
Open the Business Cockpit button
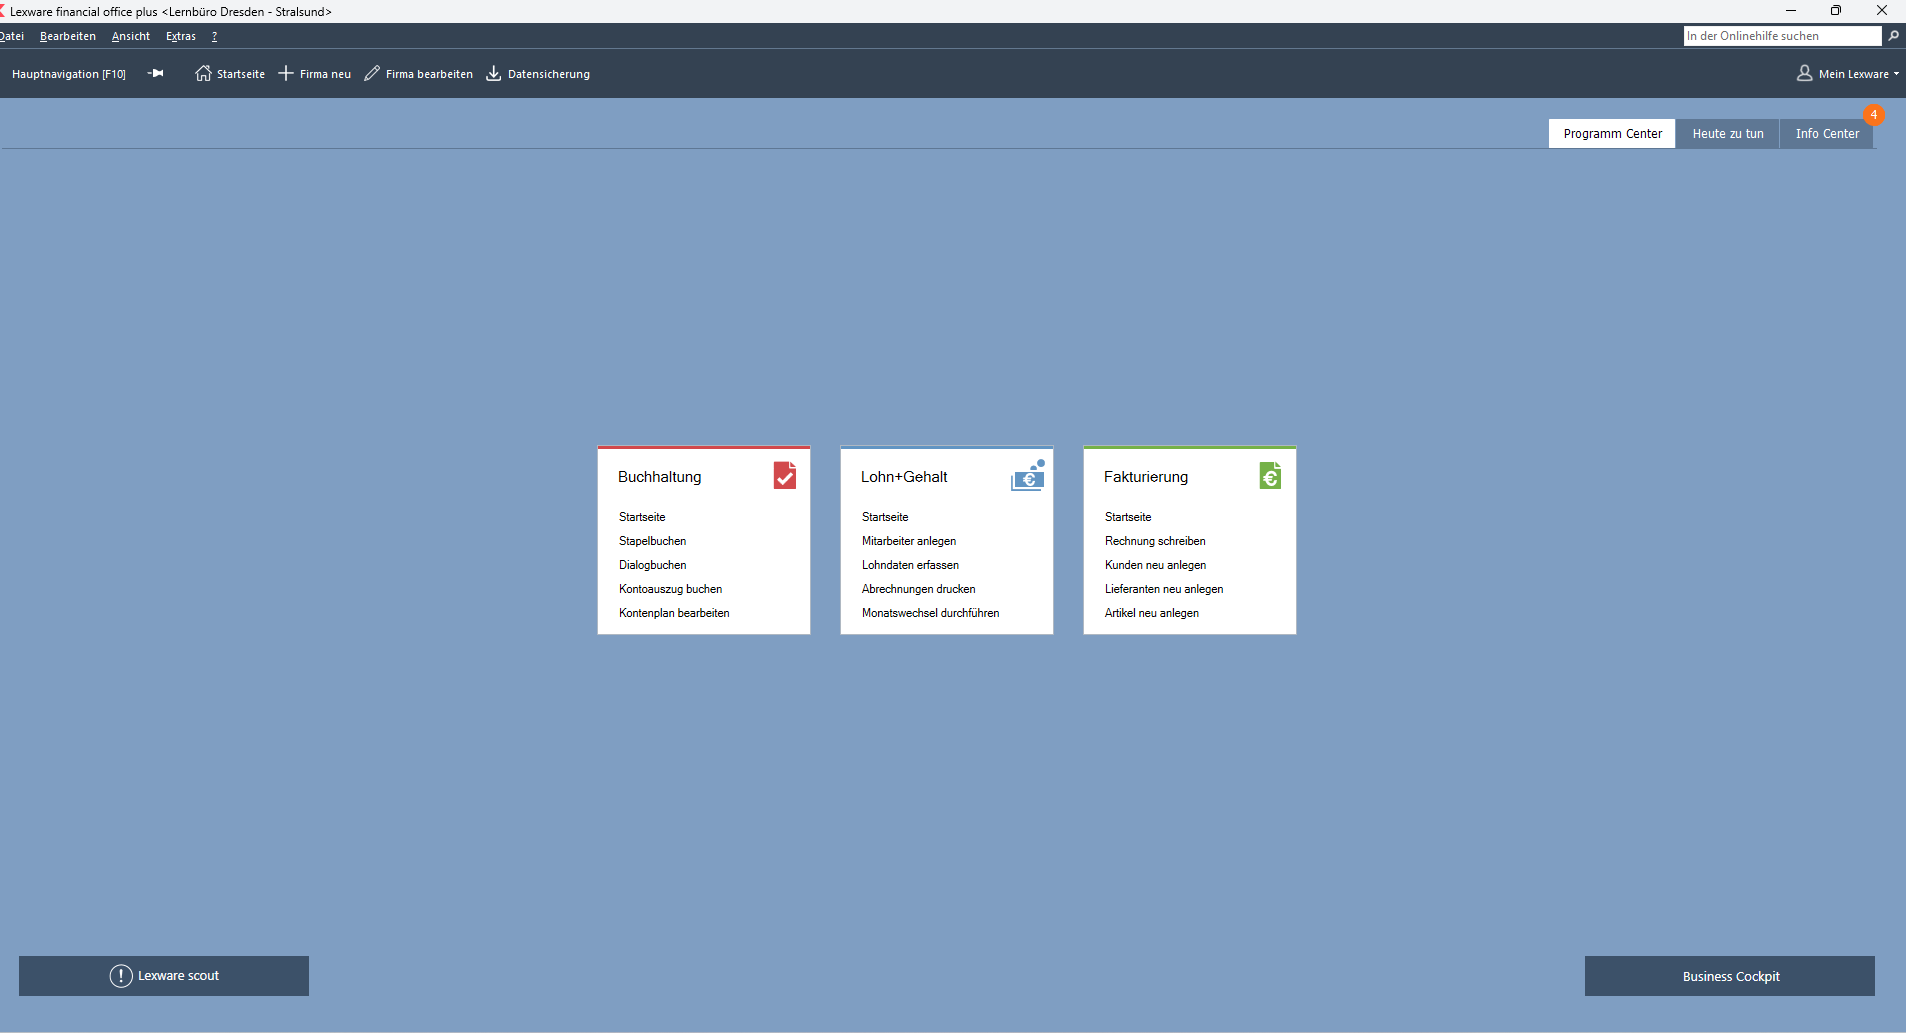(1730, 976)
